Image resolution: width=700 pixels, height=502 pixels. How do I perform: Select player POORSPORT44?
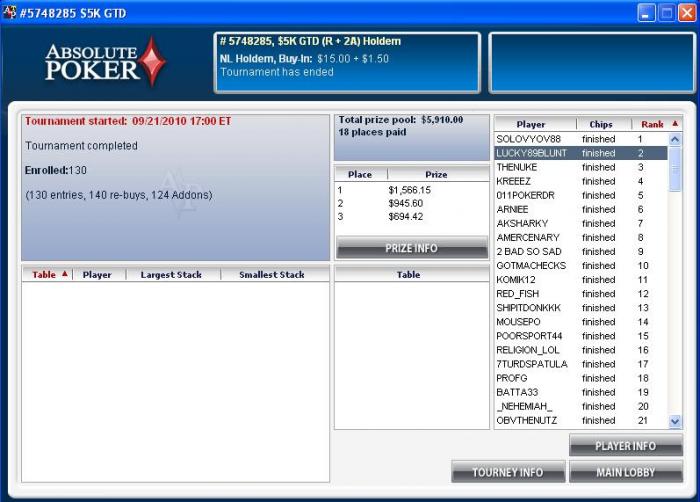(581, 336)
